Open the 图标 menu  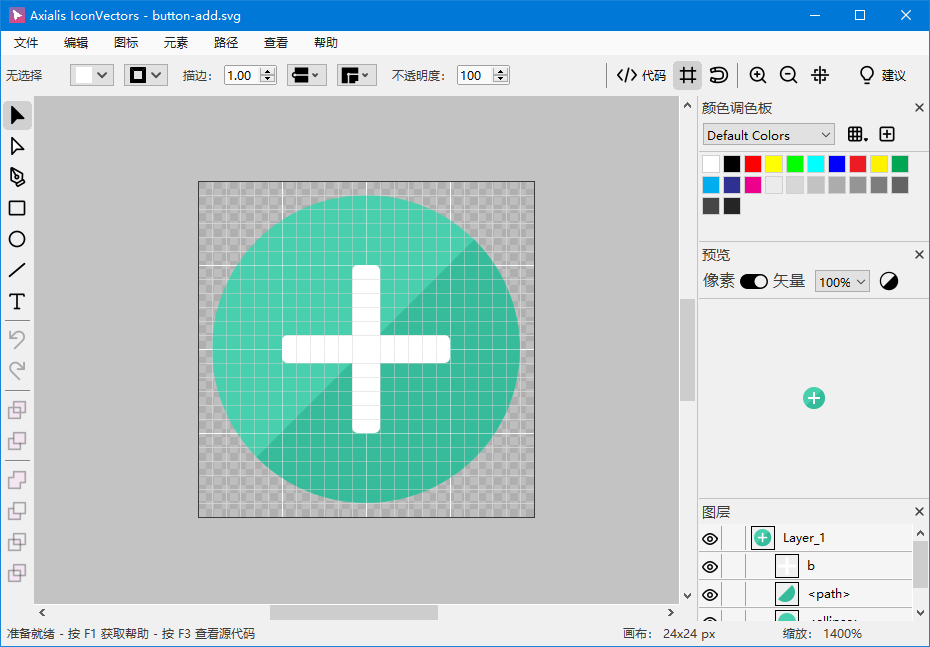coord(126,43)
